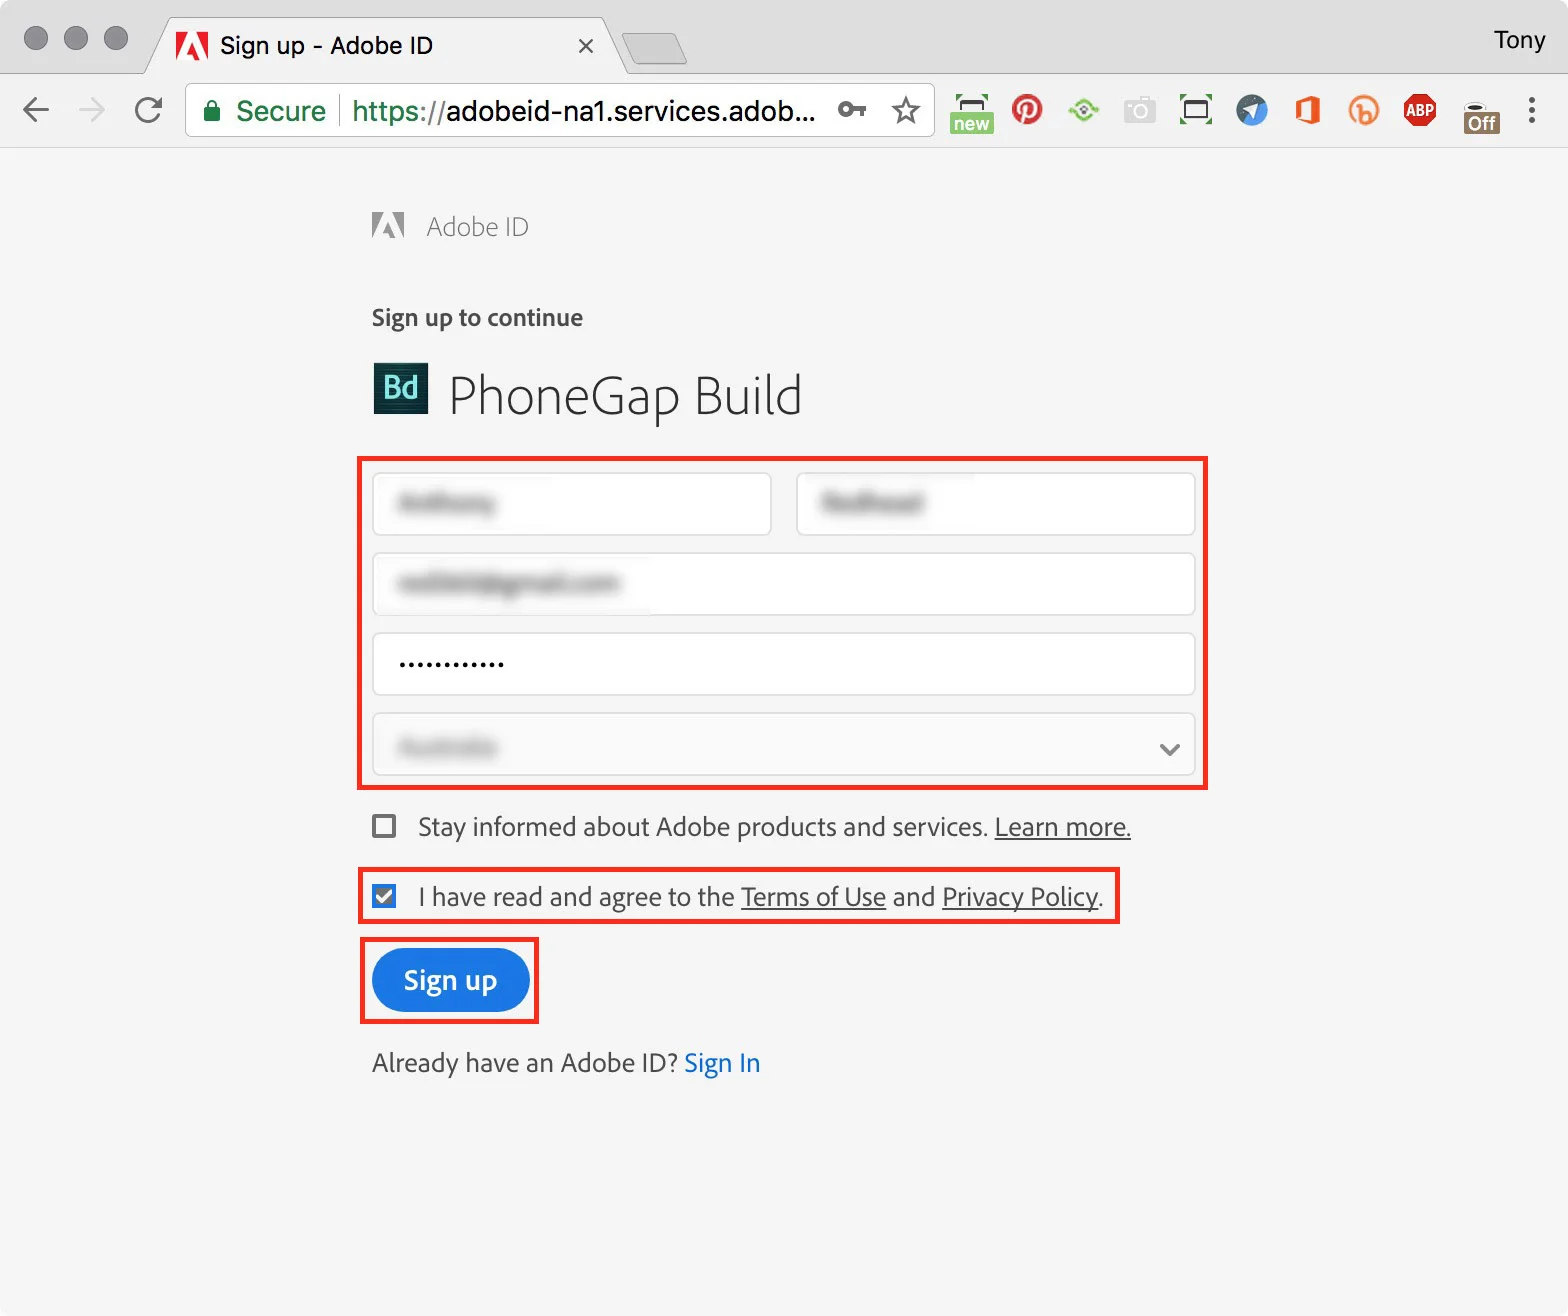Viewport: 1568px width, 1316px height.
Task: Reload the Adobe ID page
Action: coord(148,110)
